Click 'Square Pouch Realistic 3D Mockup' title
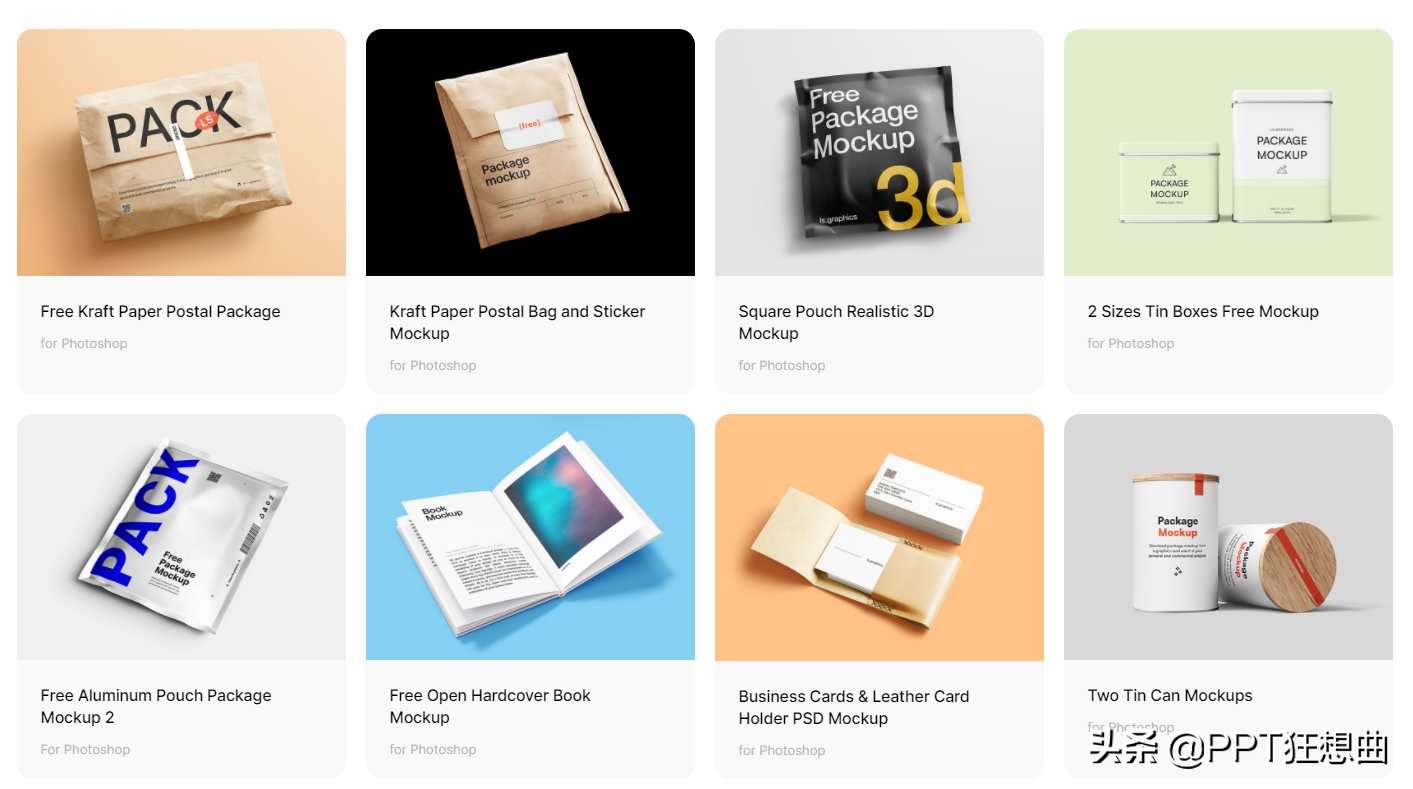The width and height of the screenshot is (1413, 789). 836,322
